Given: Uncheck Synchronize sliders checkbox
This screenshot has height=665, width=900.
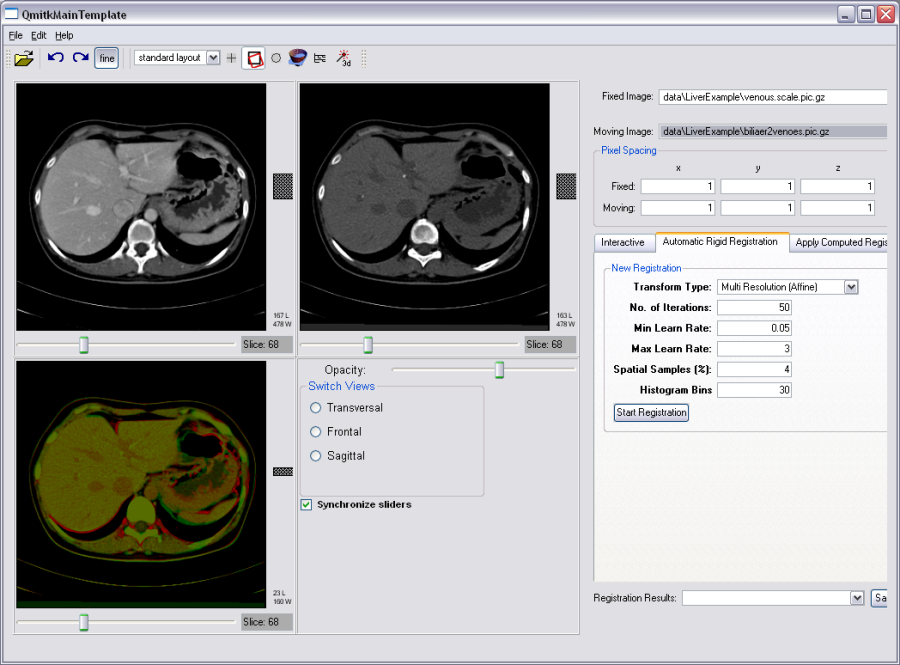Looking at the screenshot, I should pyautogui.click(x=306, y=505).
